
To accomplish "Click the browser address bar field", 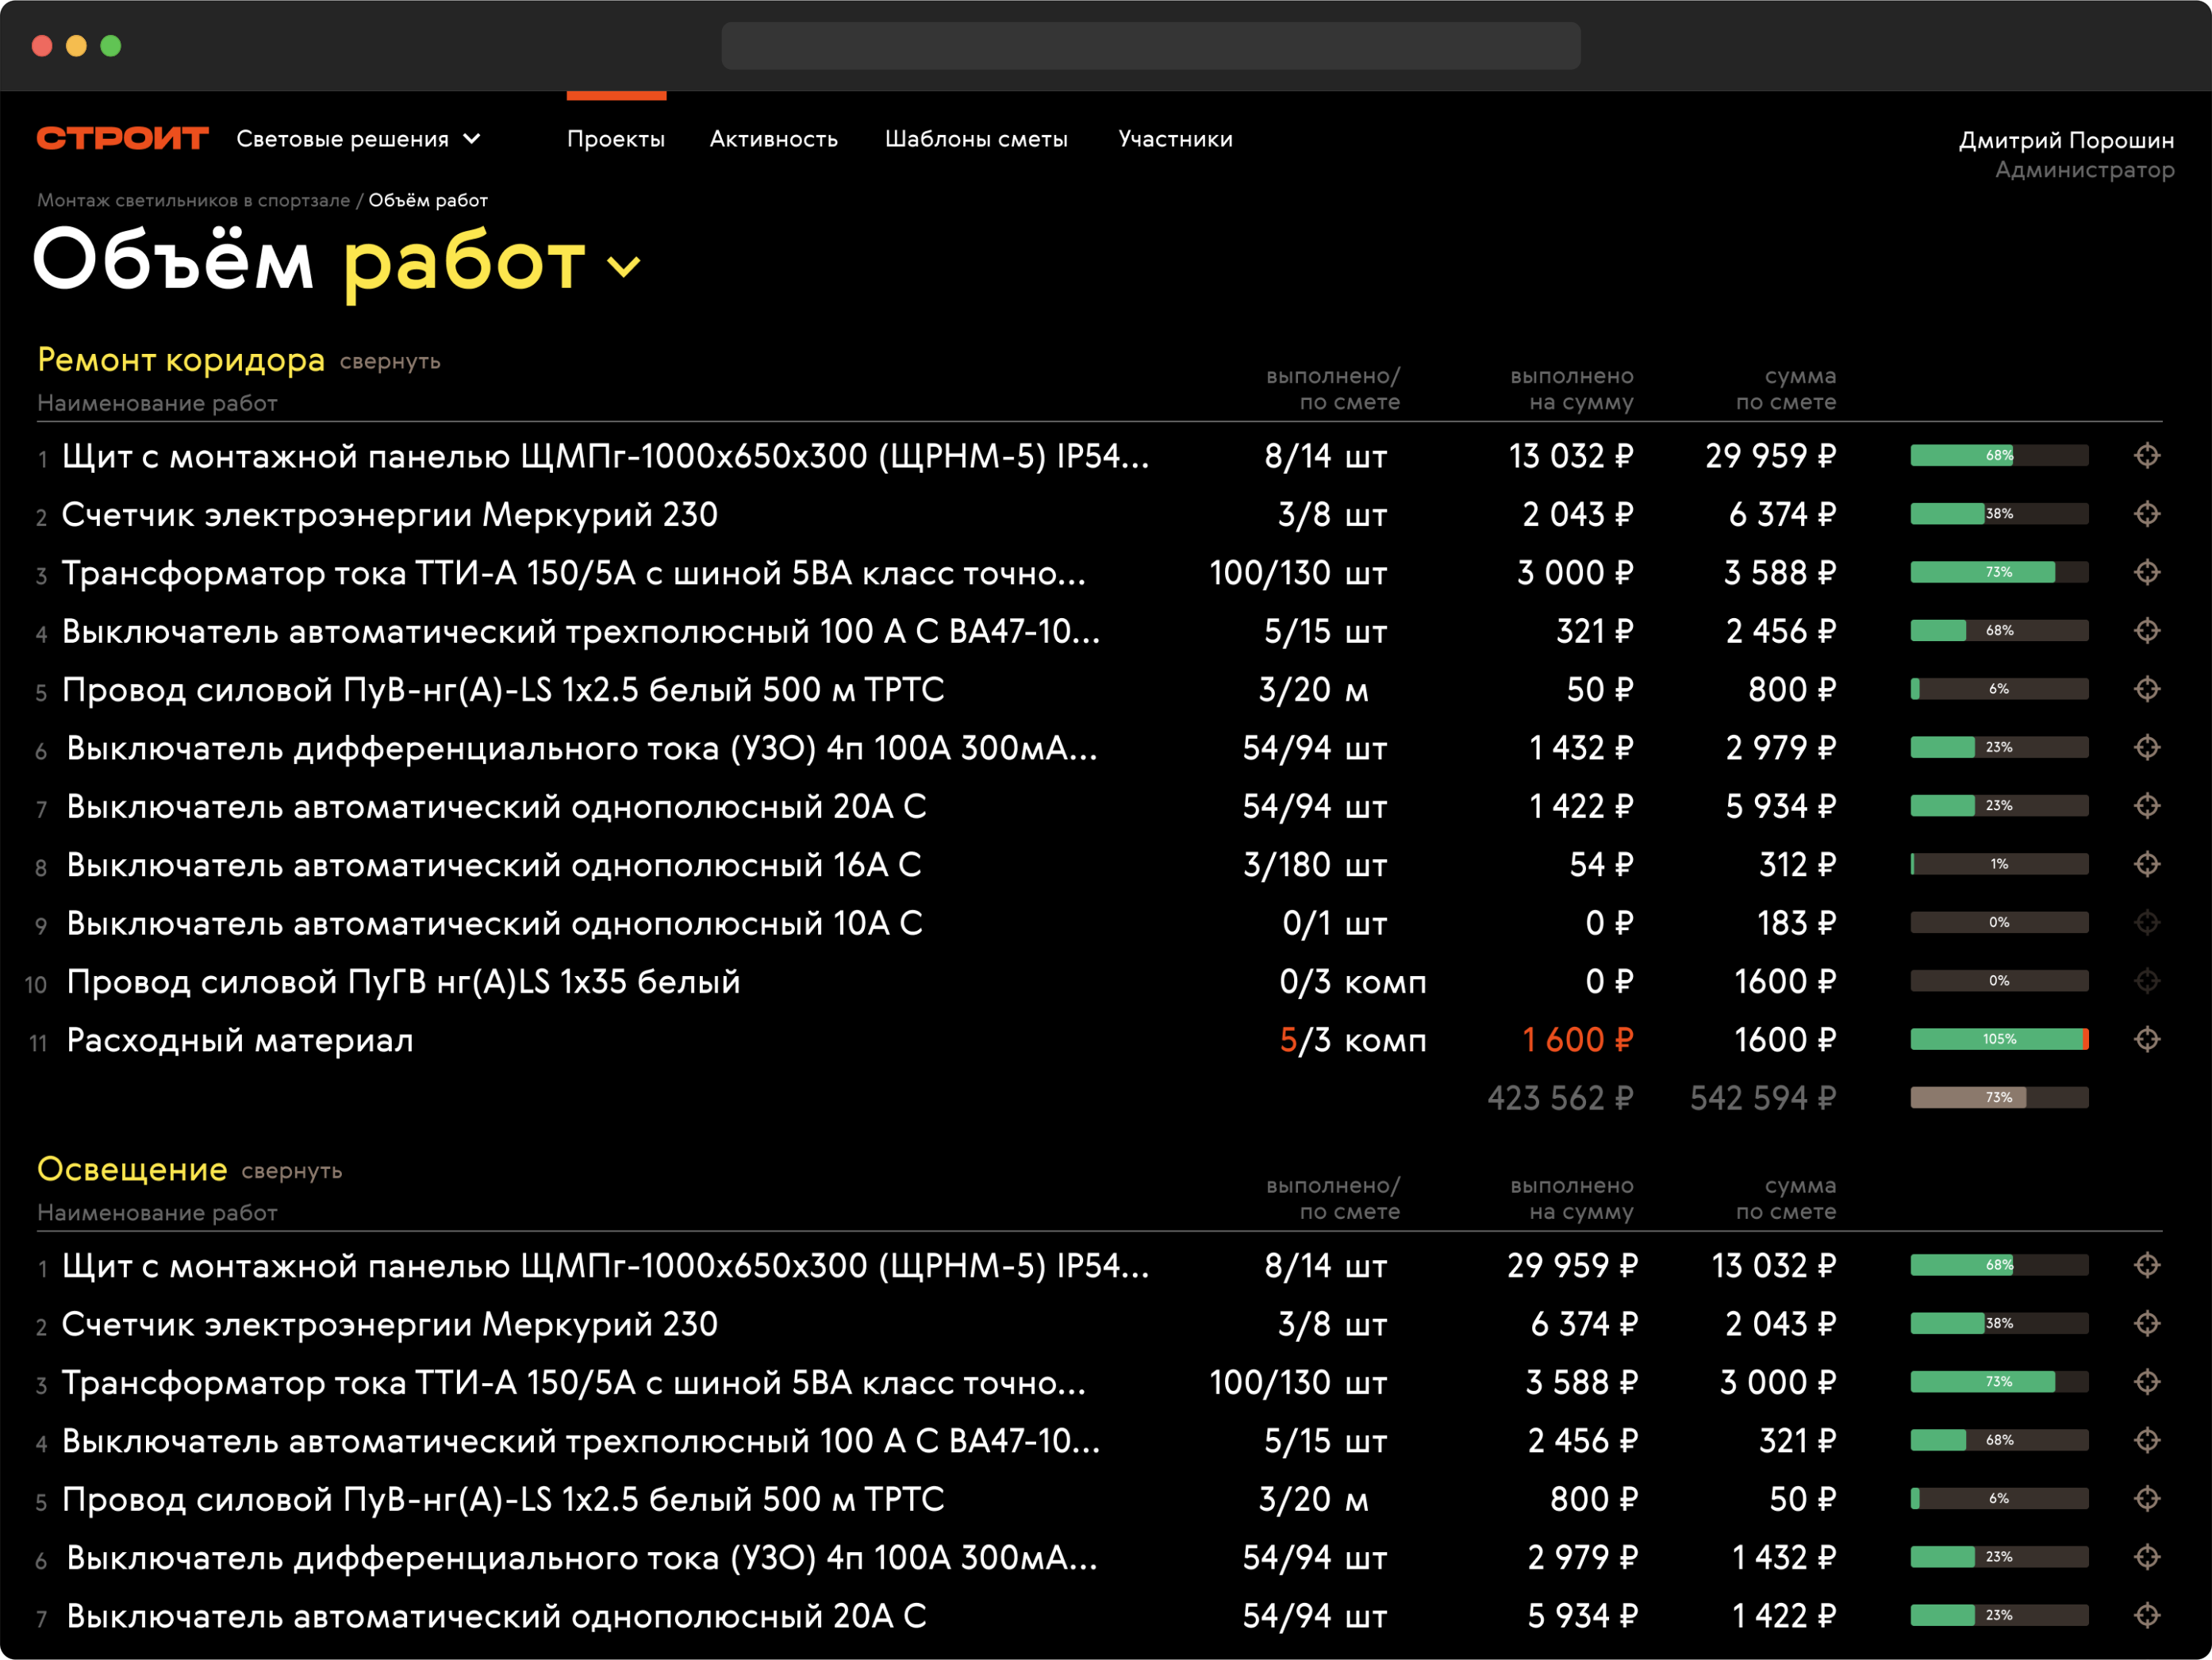I will click(1150, 46).
